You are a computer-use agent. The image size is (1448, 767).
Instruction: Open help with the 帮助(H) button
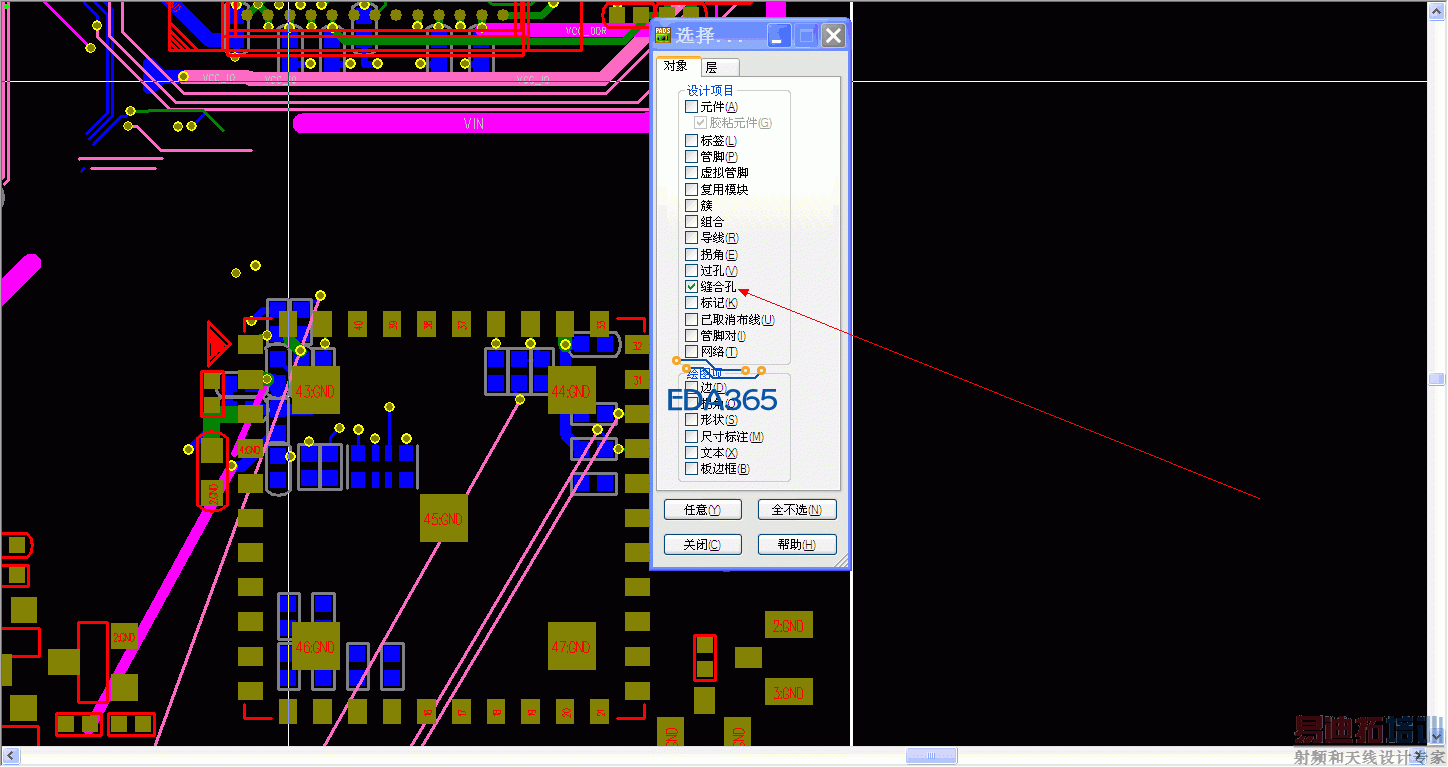point(797,545)
